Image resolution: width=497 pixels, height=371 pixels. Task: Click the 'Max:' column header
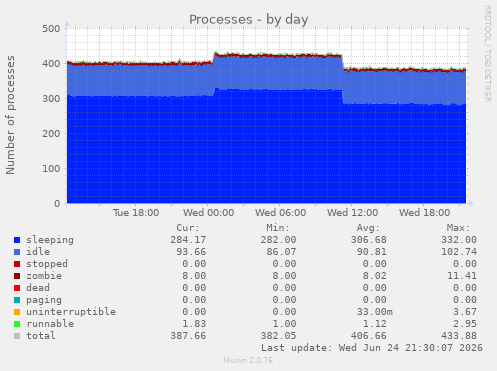458,228
